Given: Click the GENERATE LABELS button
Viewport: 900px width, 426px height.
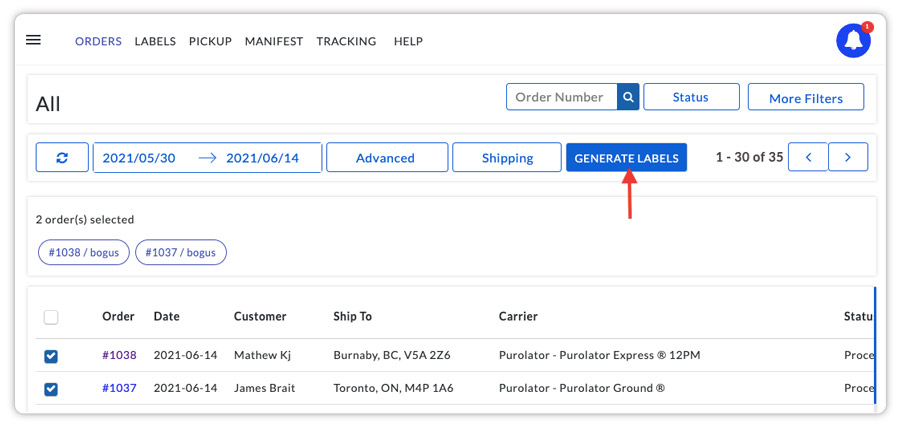Looking at the screenshot, I should (626, 157).
